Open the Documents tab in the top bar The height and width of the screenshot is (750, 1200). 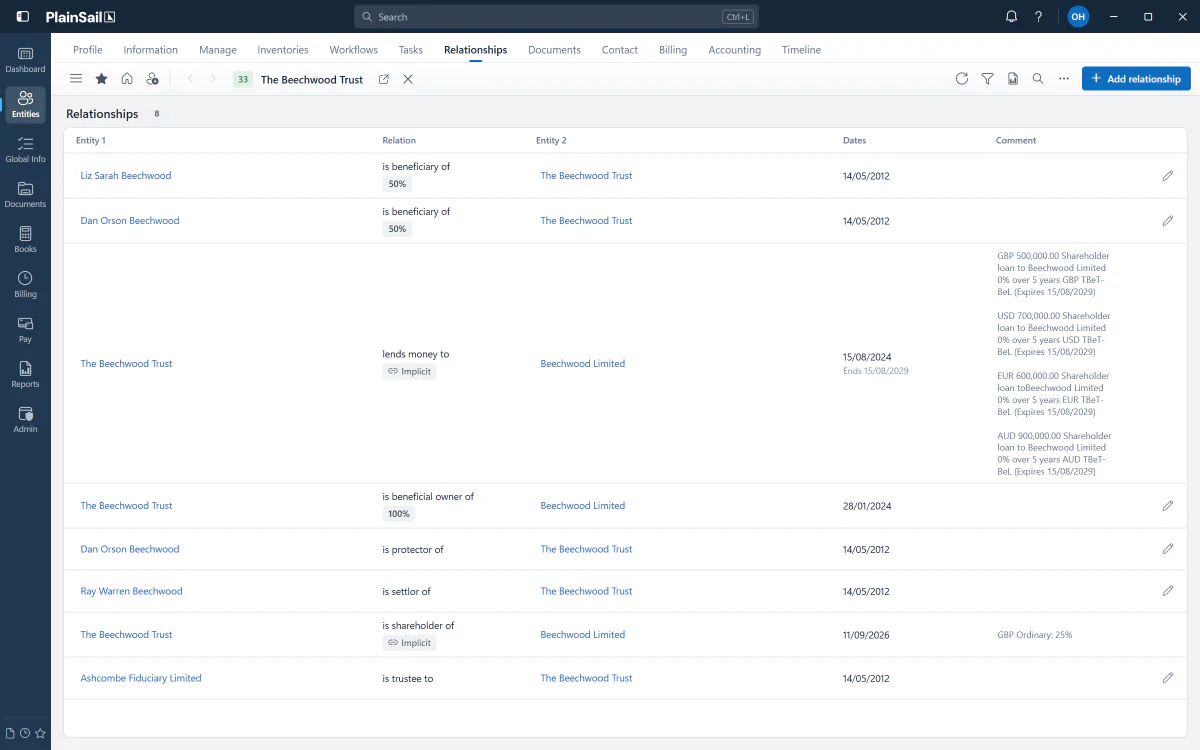click(x=554, y=50)
